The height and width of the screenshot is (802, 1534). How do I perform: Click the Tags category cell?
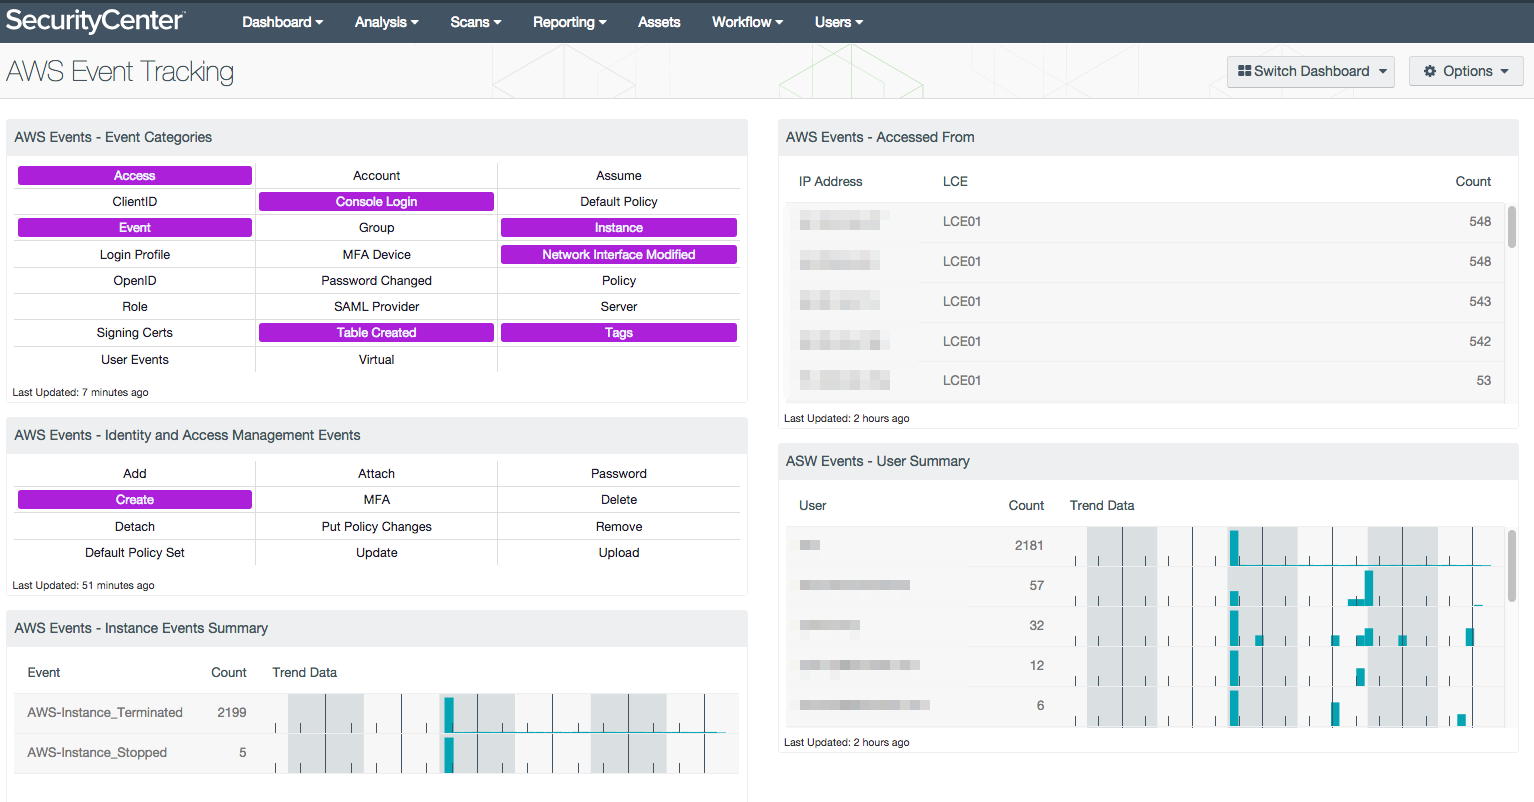619,333
